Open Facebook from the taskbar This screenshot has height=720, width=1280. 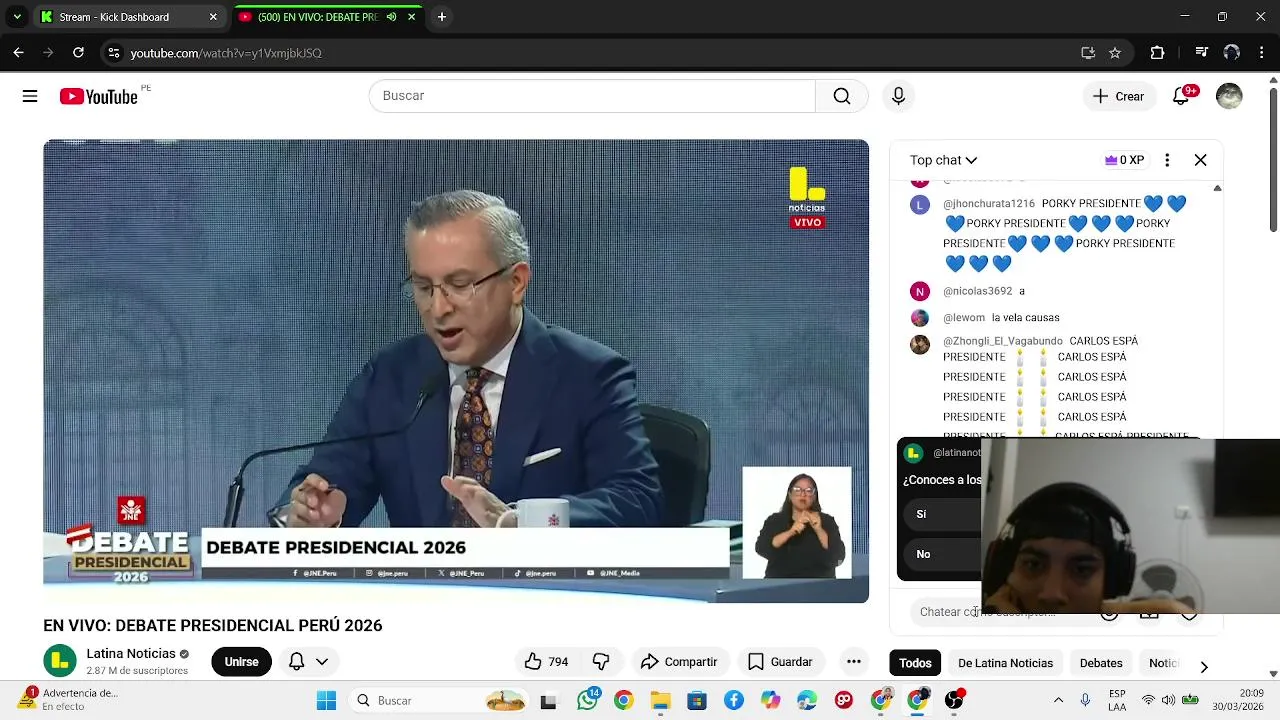[x=733, y=700]
